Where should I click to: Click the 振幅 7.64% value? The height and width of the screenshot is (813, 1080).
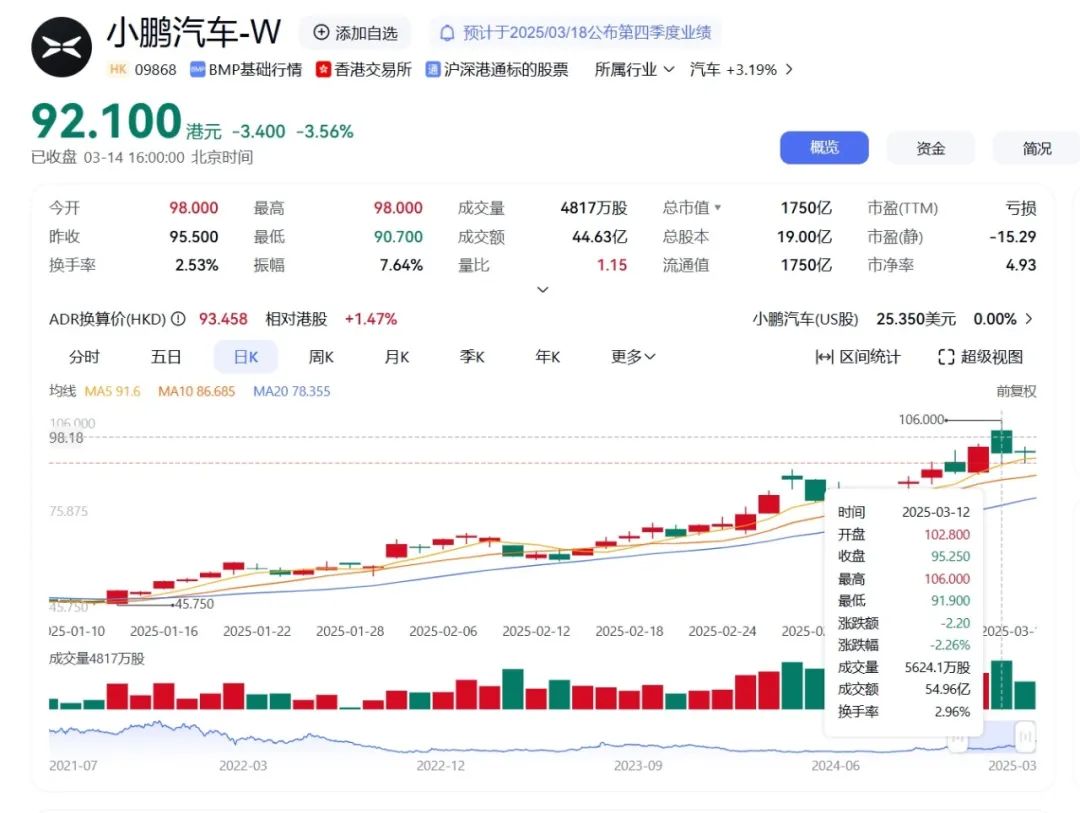(401, 265)
